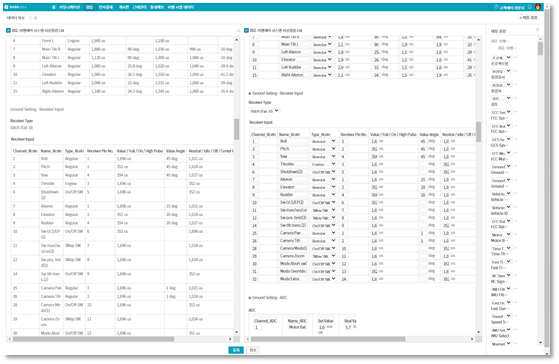Click the ellipsis icon beside GCS Sys dropdown

tap(516, 139)
